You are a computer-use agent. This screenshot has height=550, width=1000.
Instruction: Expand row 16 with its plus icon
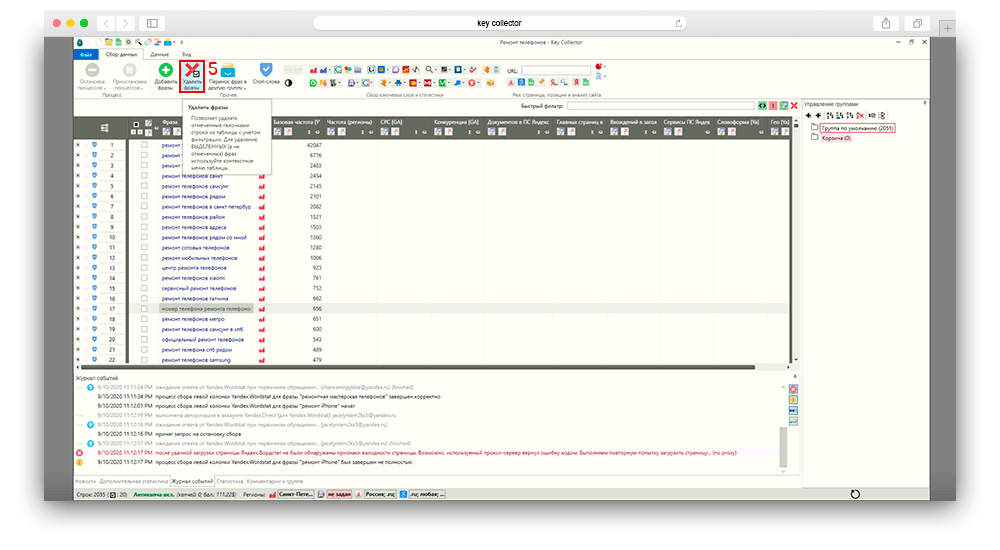coord(78,298)
